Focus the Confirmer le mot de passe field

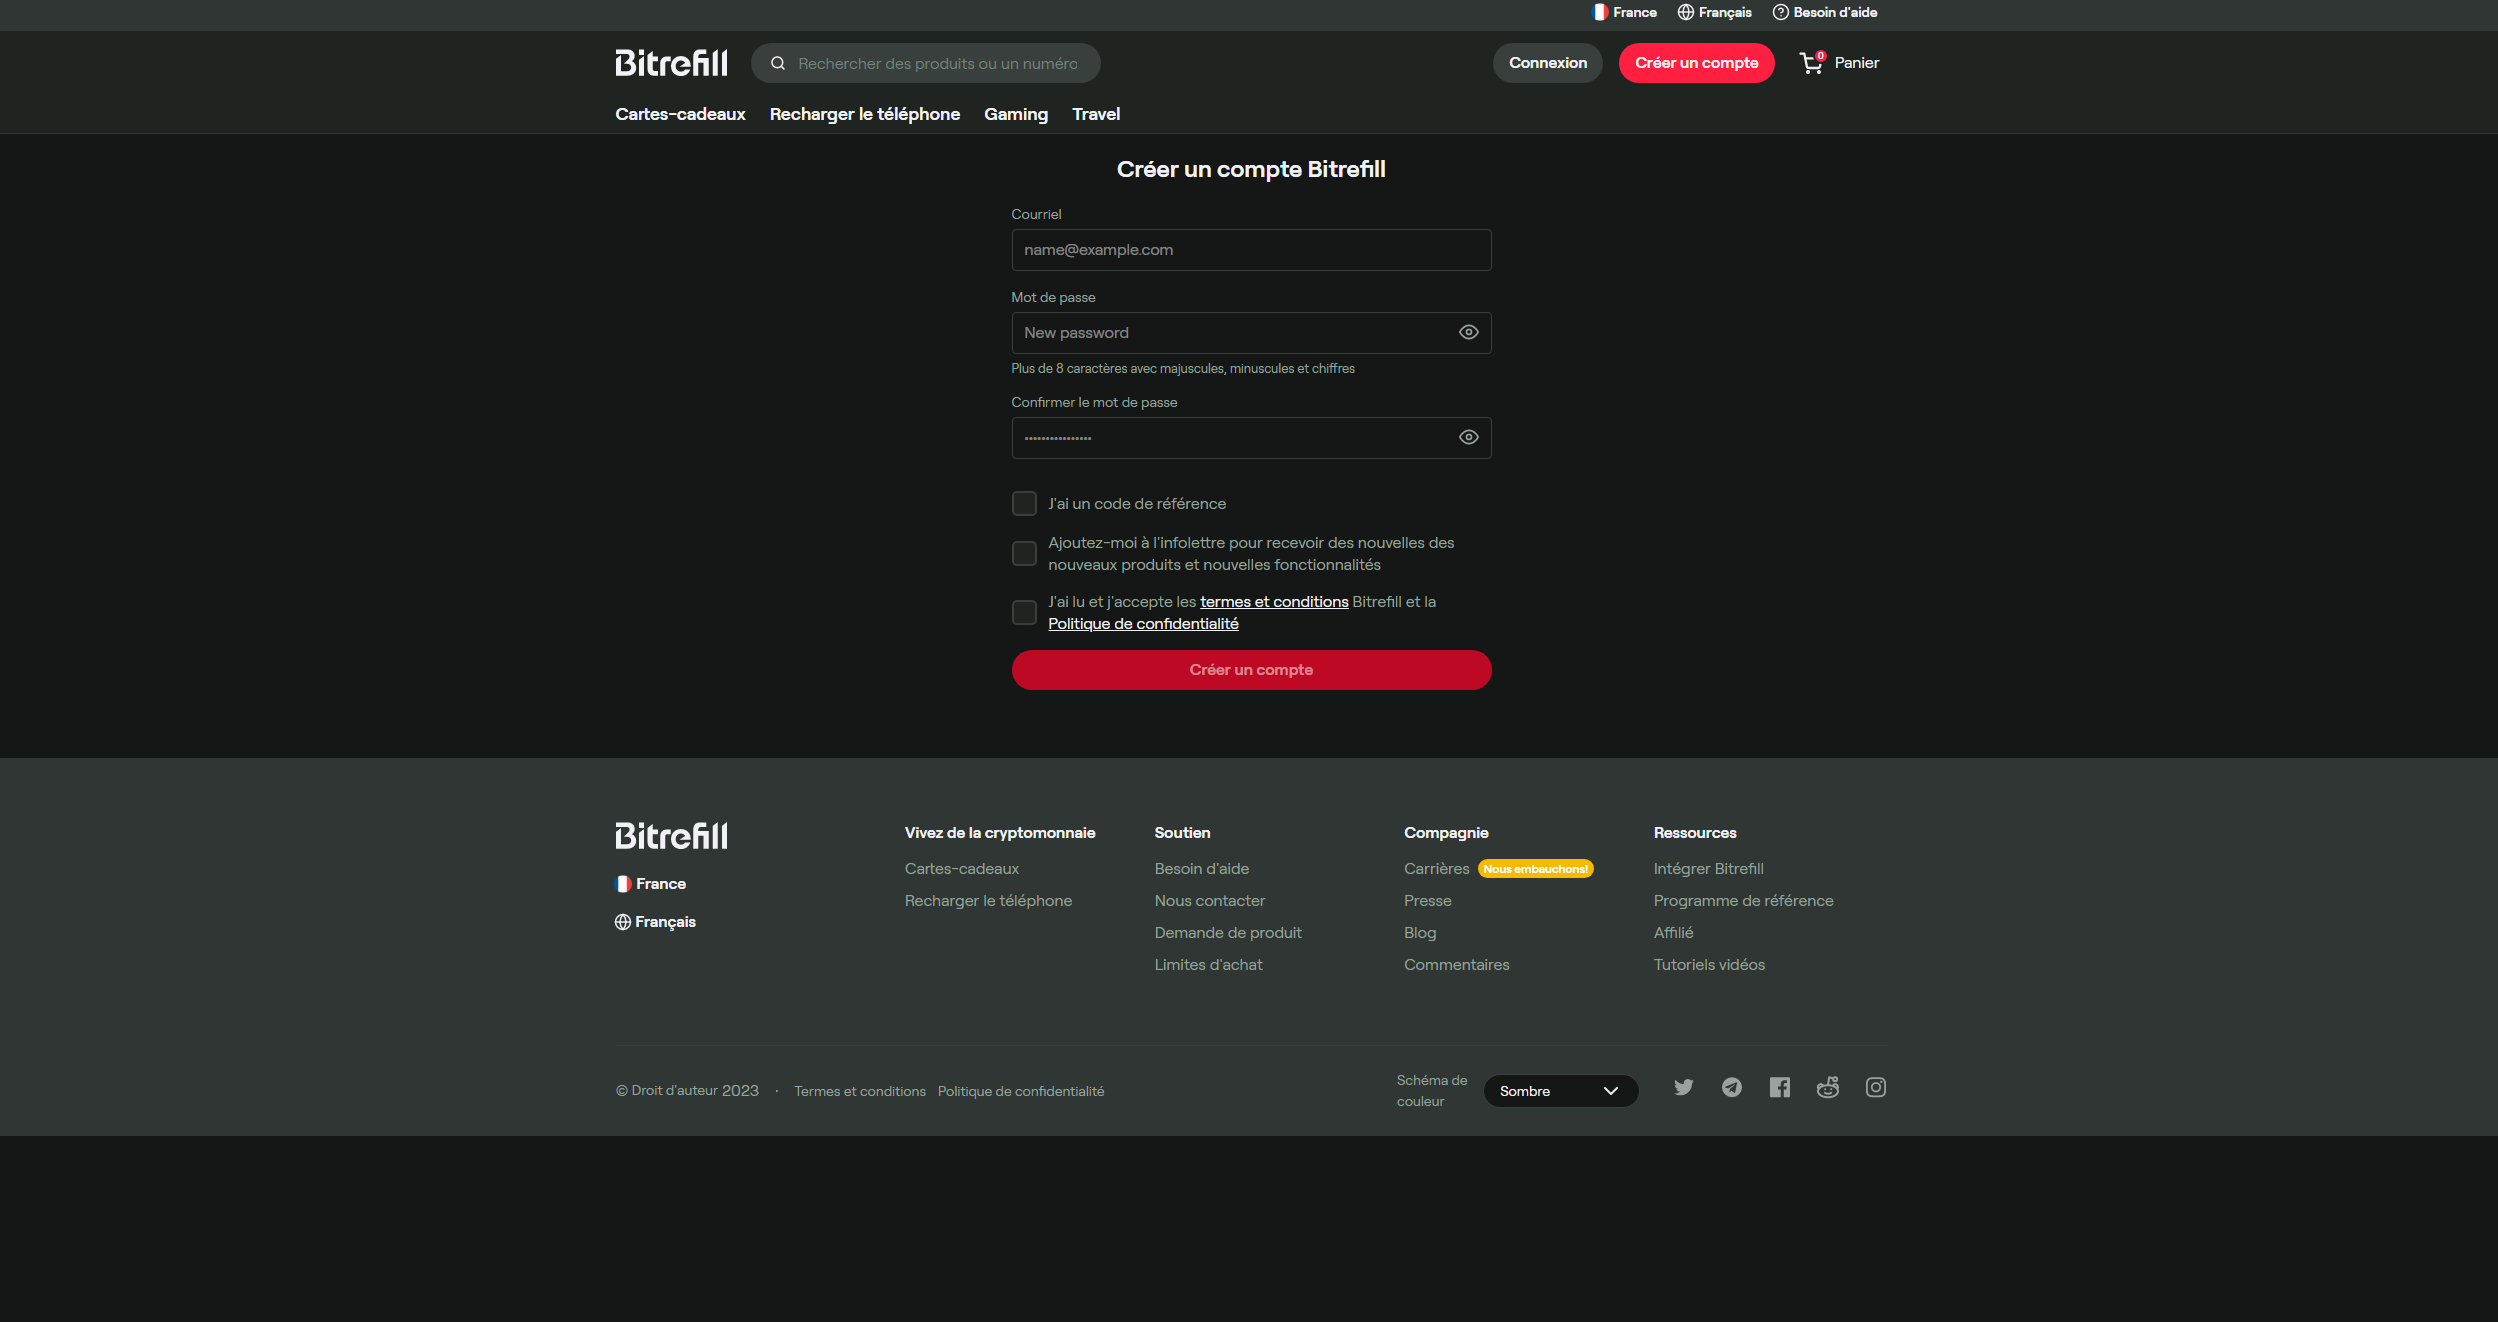[x=1251, y=438]
